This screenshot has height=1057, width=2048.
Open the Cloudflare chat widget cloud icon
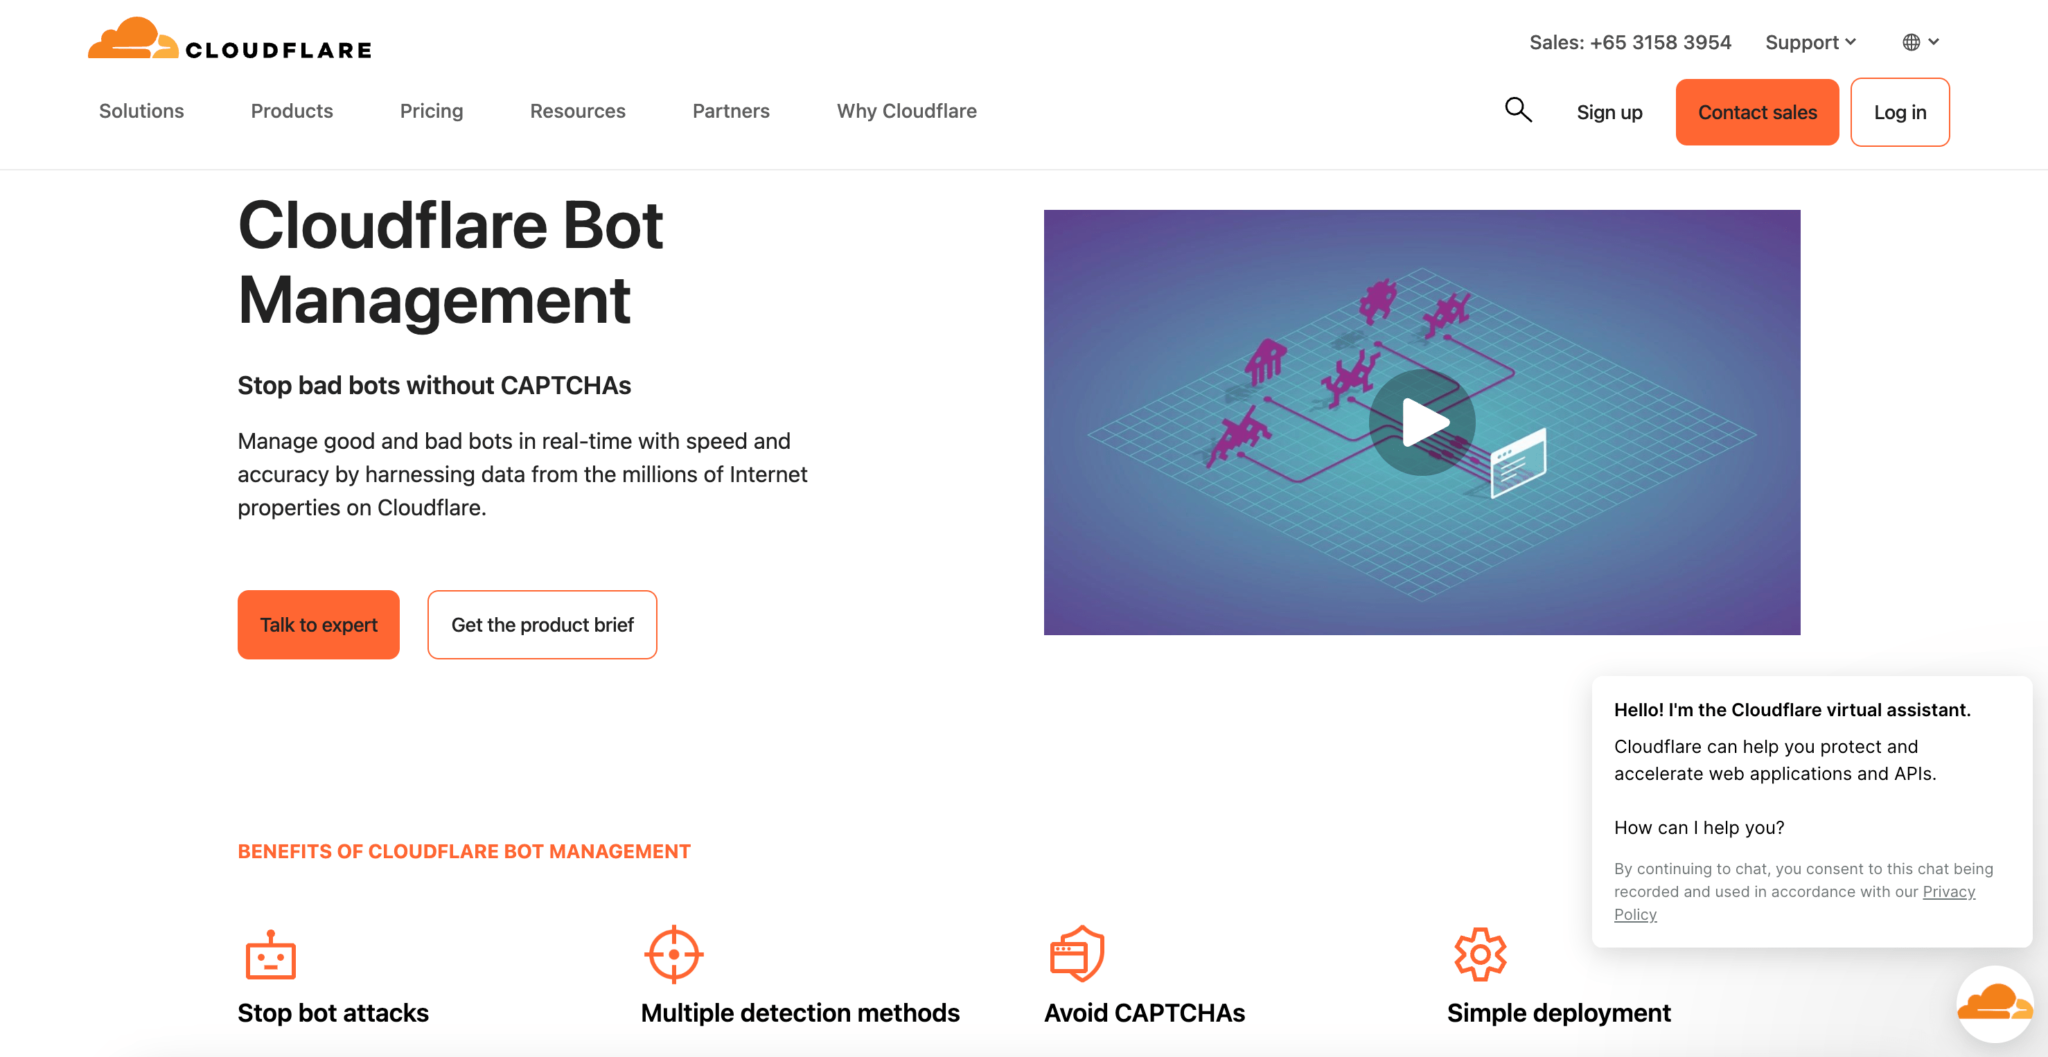(x=1994, y=1003)
